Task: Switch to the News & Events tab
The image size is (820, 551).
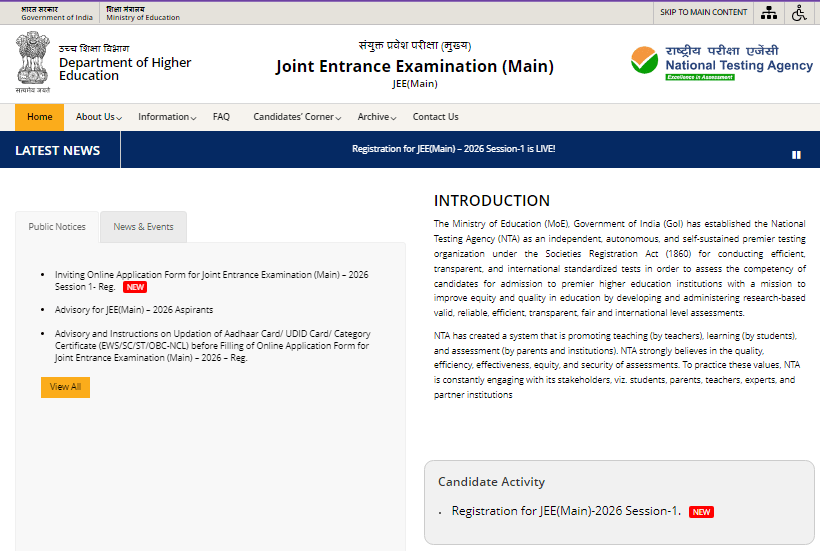Action: 143,227
